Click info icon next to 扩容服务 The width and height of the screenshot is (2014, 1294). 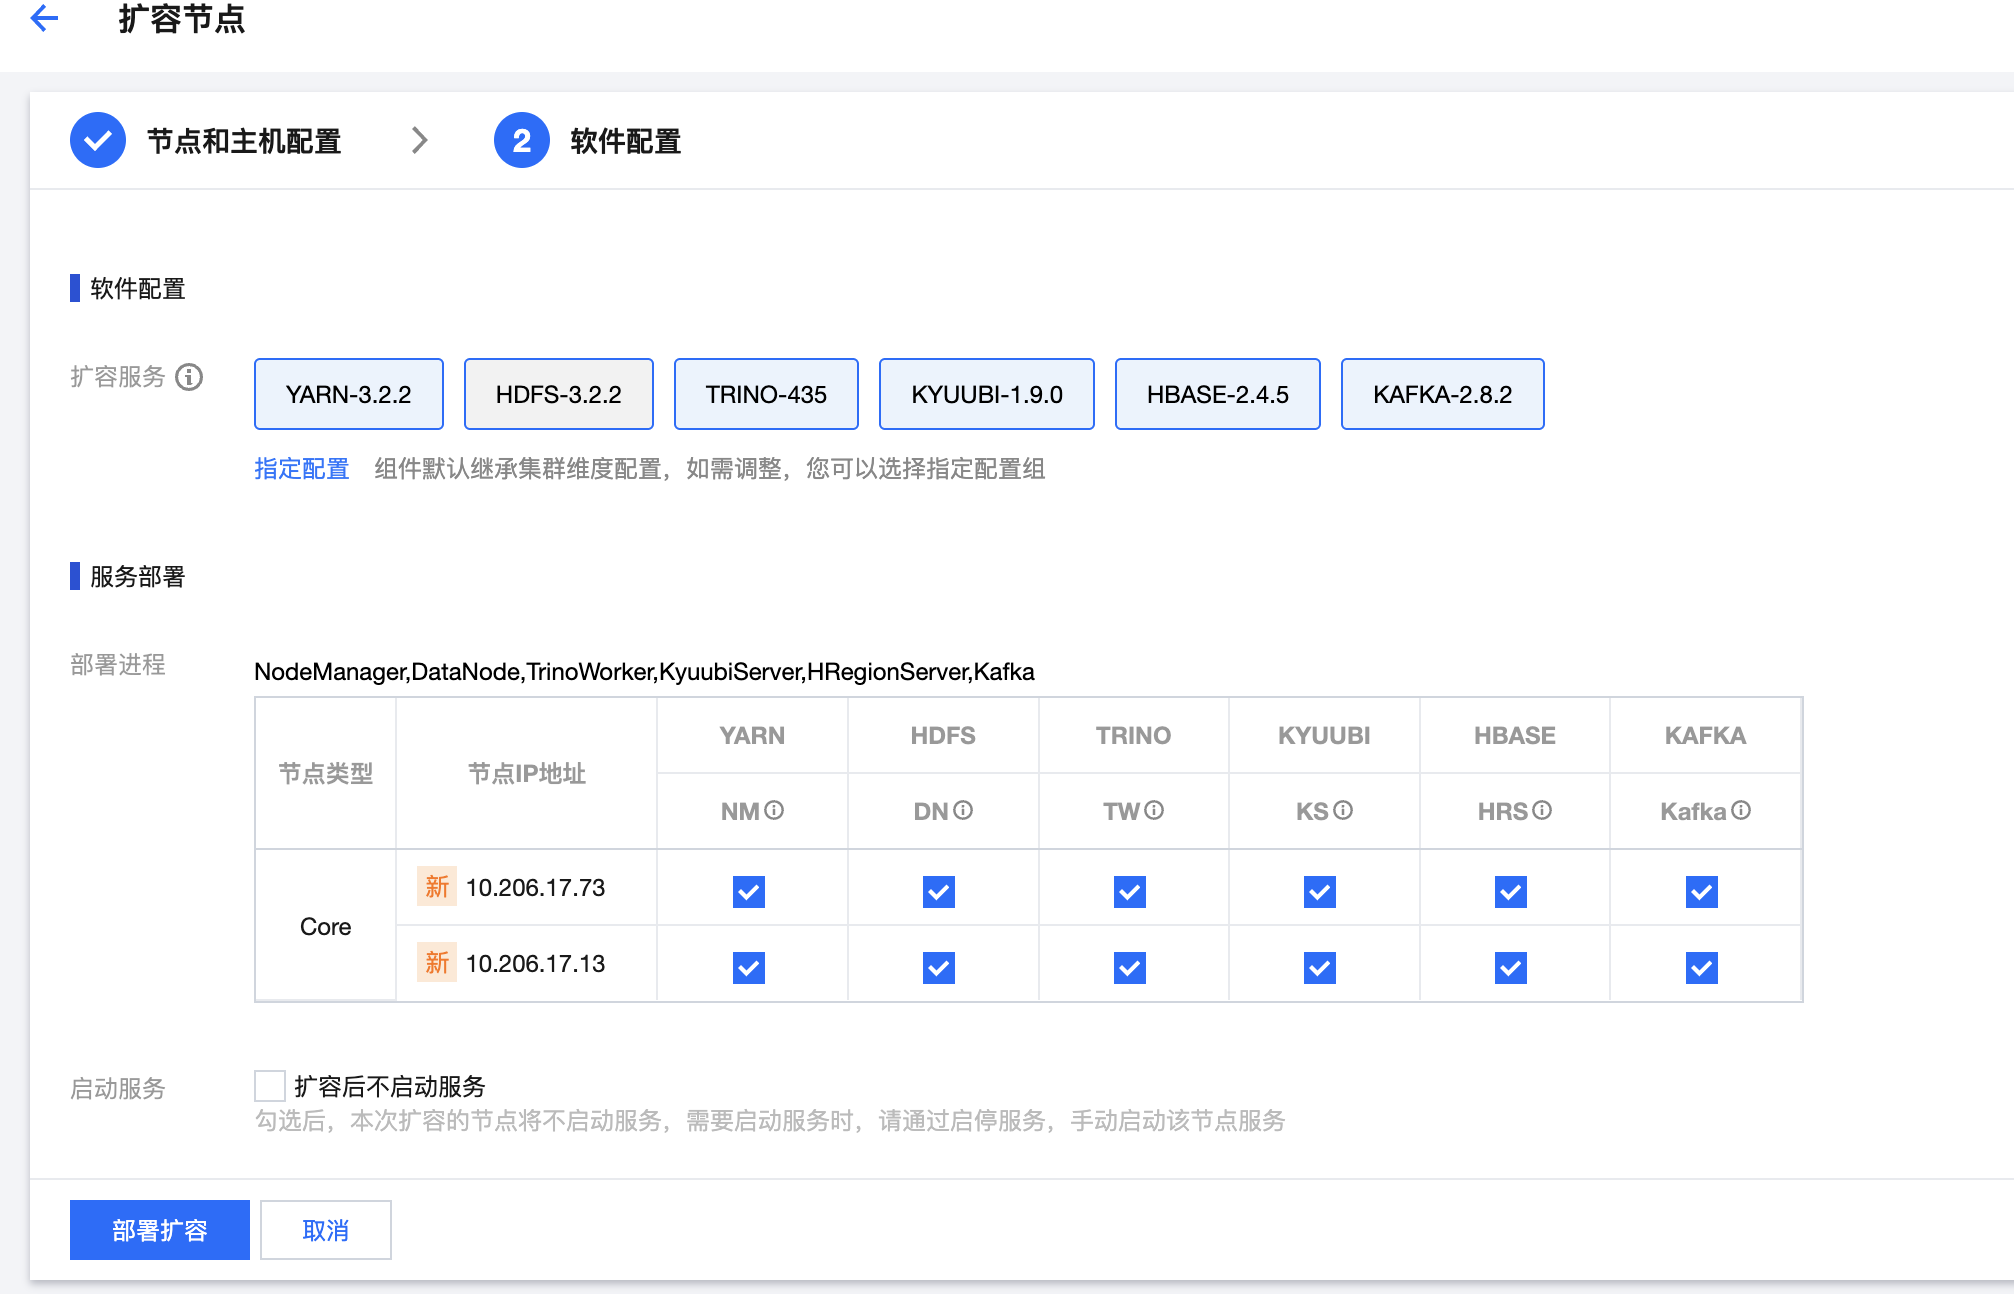189,377
